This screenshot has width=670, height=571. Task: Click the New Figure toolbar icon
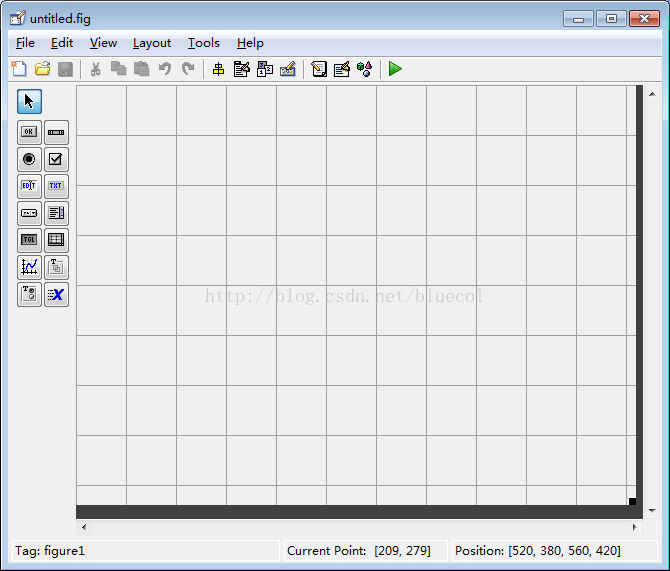pyautogui.click(x=19, y=69)
